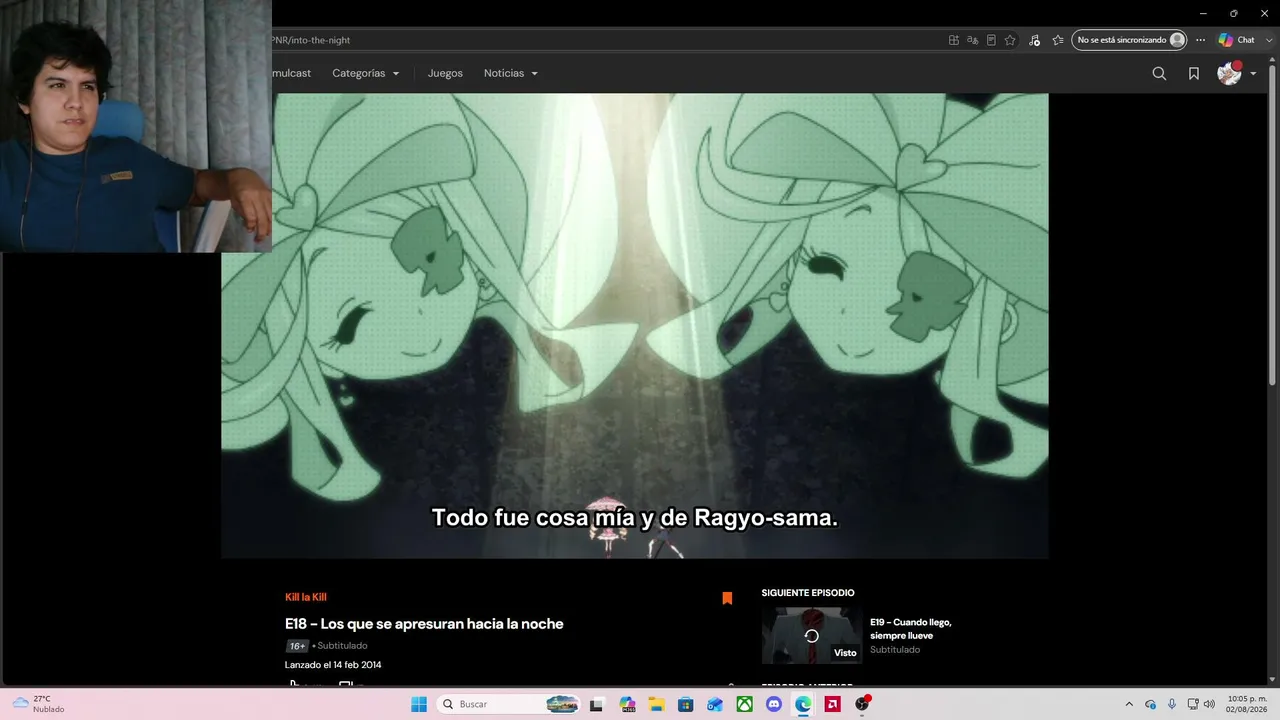
Task: Show hidden system tray icons
Action: 1129,704
